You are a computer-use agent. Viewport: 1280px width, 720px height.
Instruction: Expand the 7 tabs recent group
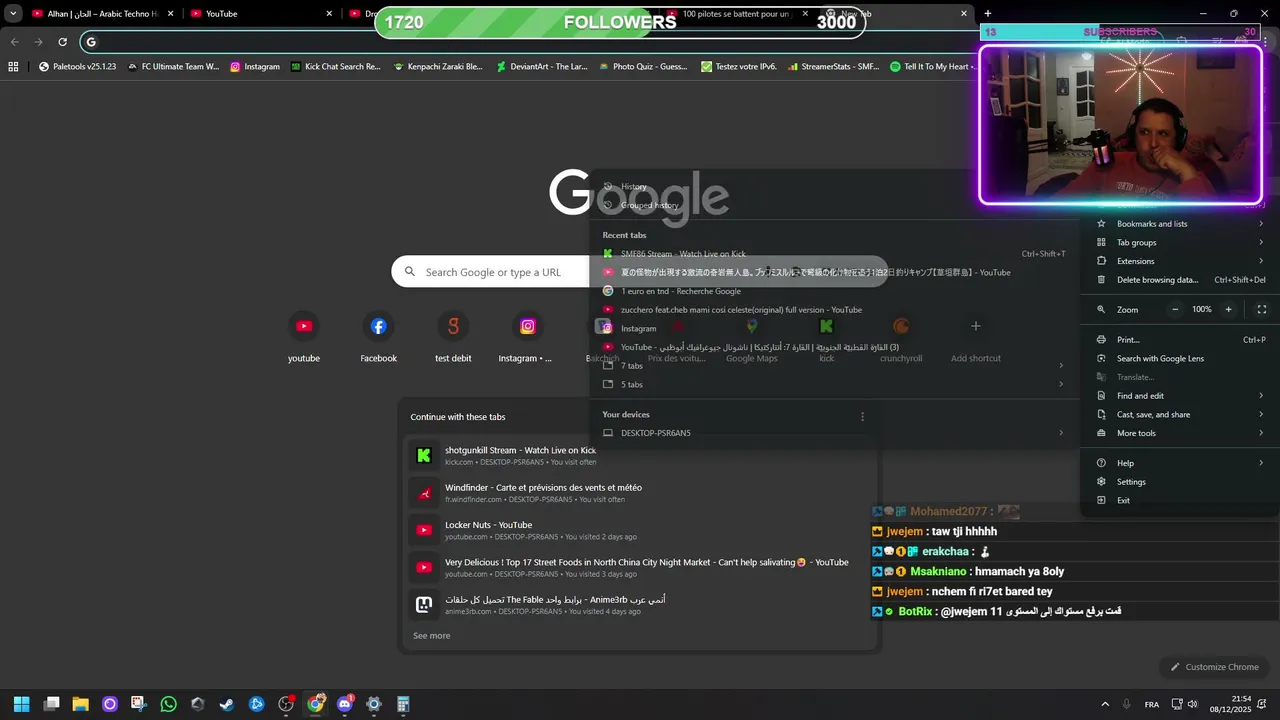tap(833, 366)
